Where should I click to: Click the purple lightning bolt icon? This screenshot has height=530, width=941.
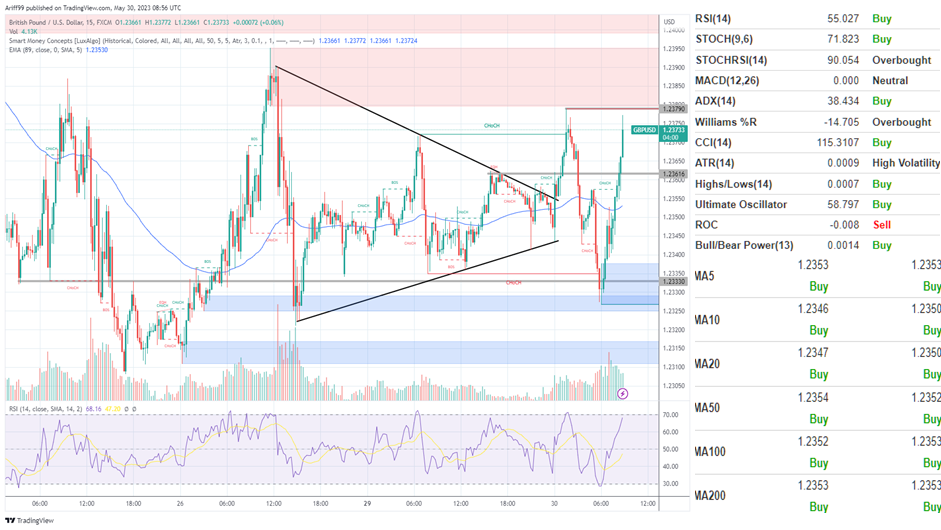point(624,394)
